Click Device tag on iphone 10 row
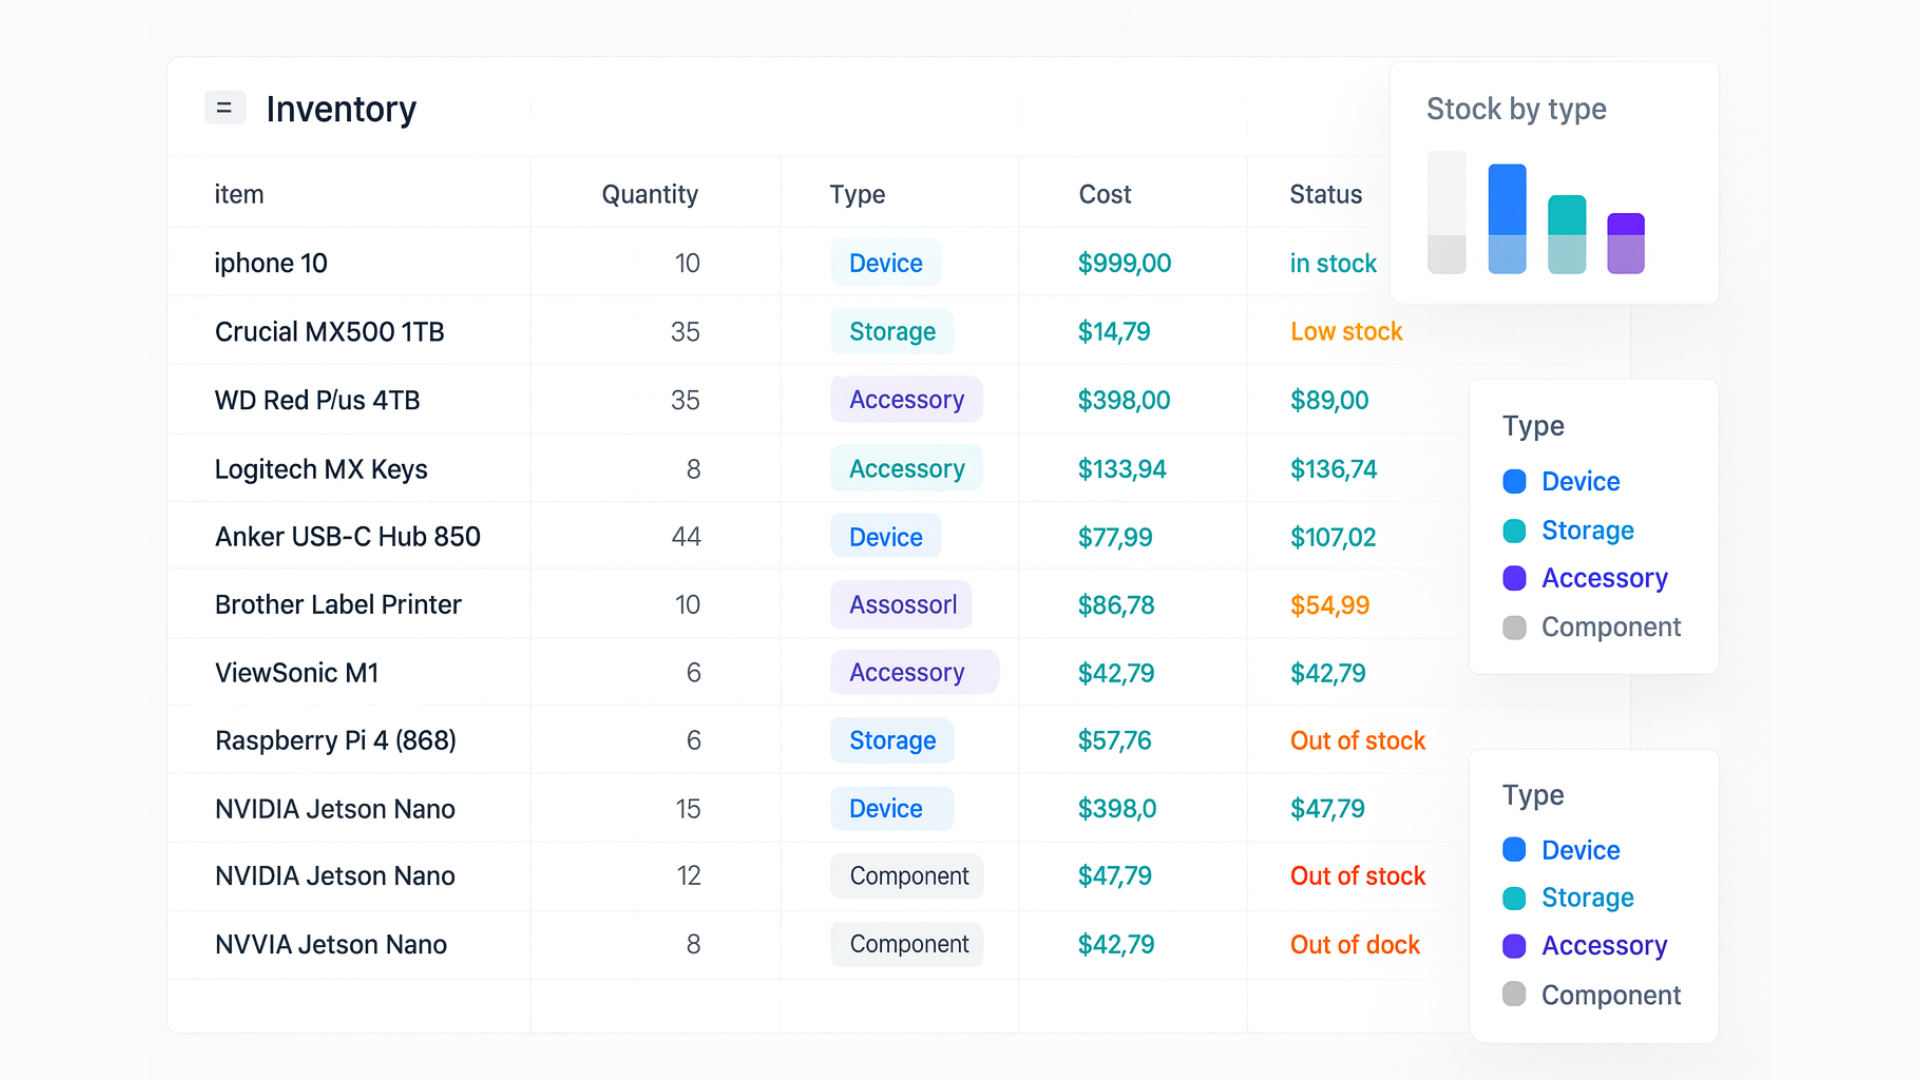 coord(885,263)
